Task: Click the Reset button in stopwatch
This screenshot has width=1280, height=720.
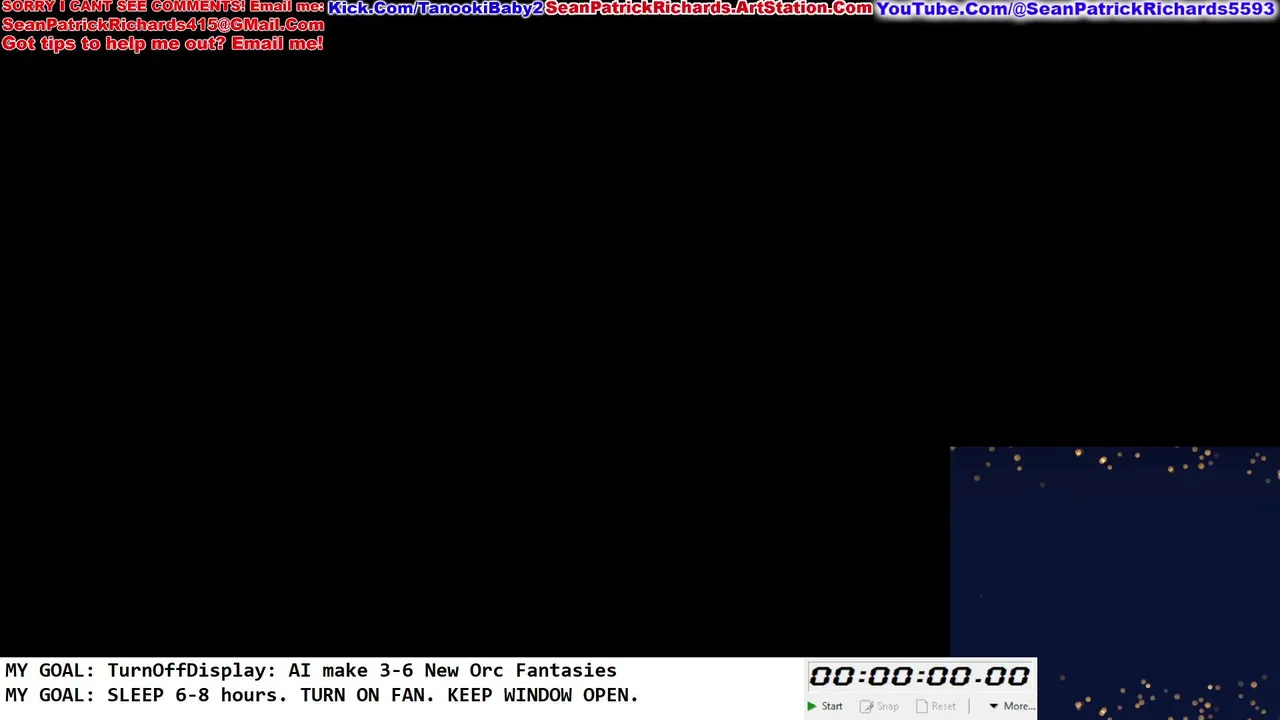Action: [x=936, y=706]
